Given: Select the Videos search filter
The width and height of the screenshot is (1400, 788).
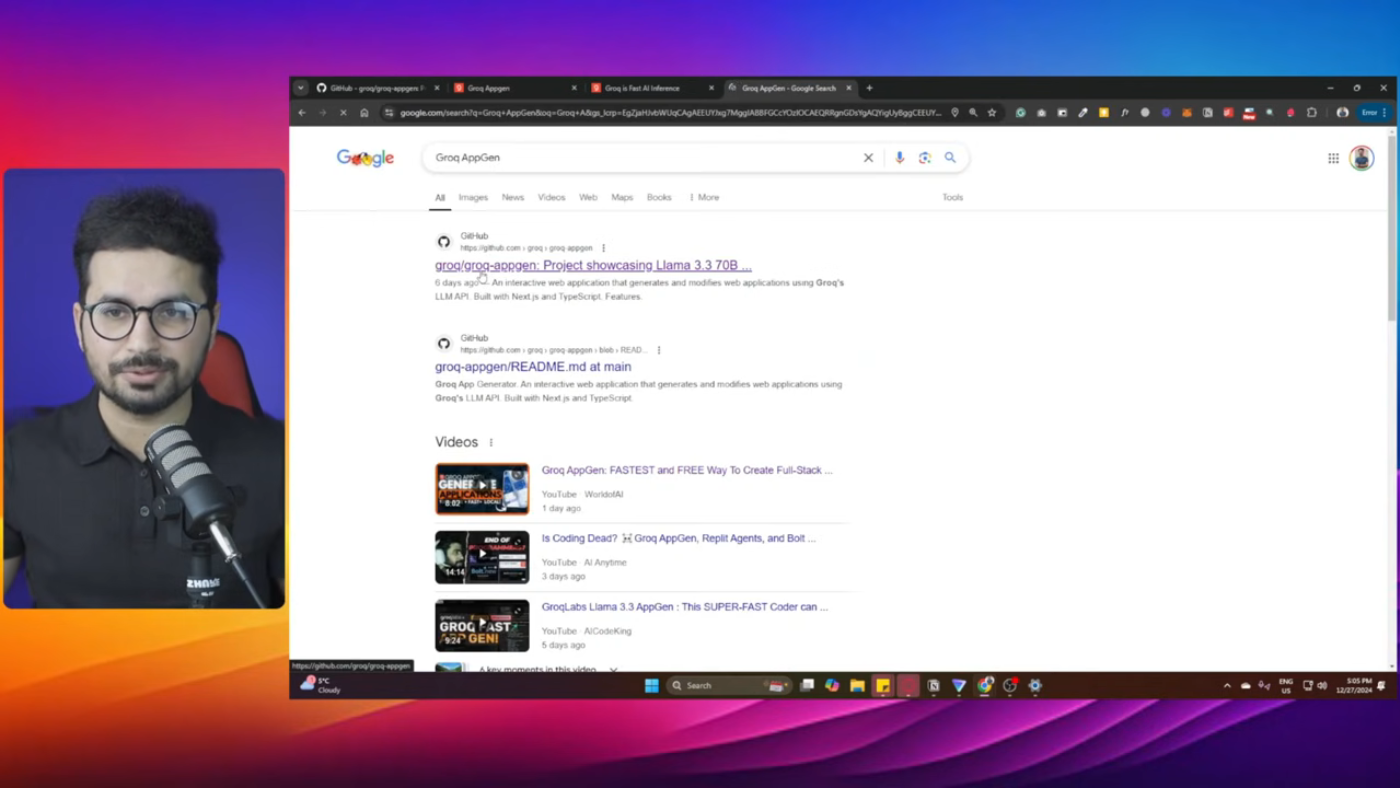Looking at the screenshot, I should click(x=551, y=197).
